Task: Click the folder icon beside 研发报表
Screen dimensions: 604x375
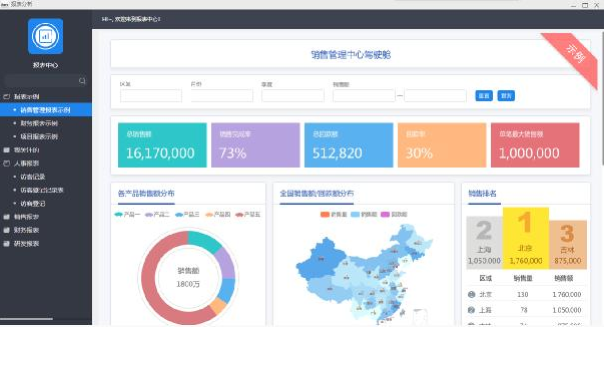Action: click(x=7, y=244)
